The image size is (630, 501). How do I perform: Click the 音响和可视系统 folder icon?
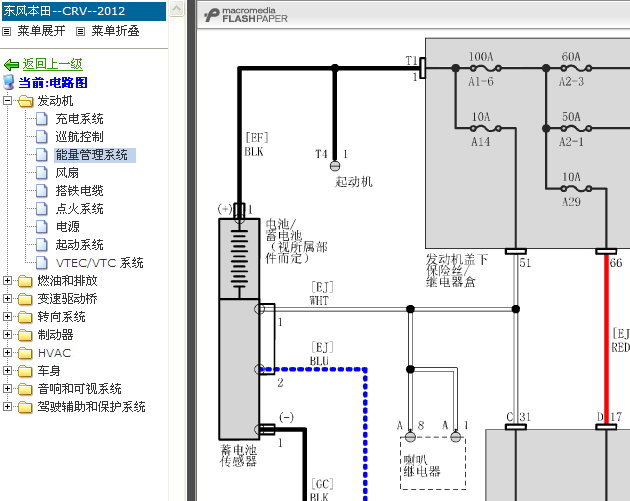[x=25, y=389]
